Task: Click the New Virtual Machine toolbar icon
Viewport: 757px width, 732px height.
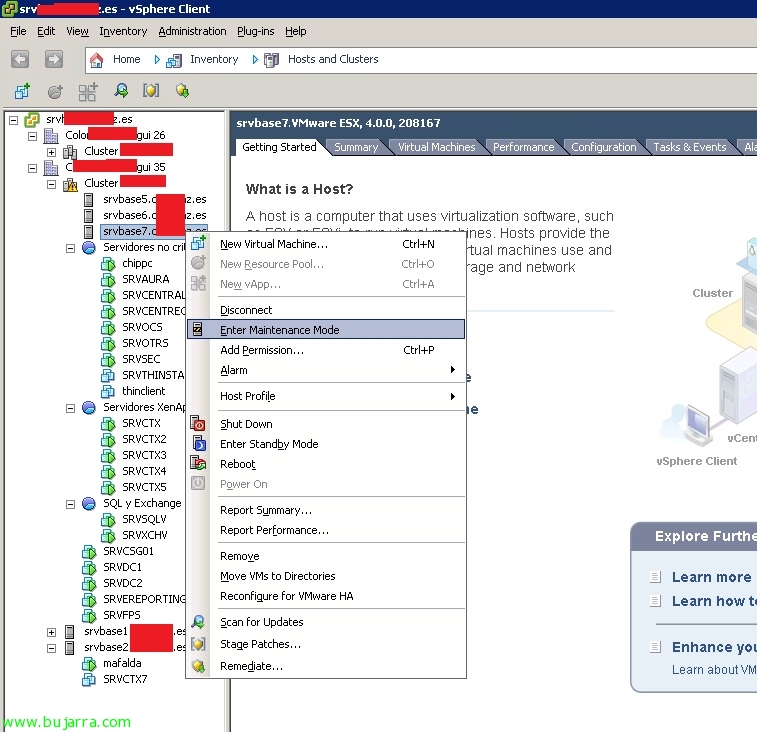Action: (22, 91)
